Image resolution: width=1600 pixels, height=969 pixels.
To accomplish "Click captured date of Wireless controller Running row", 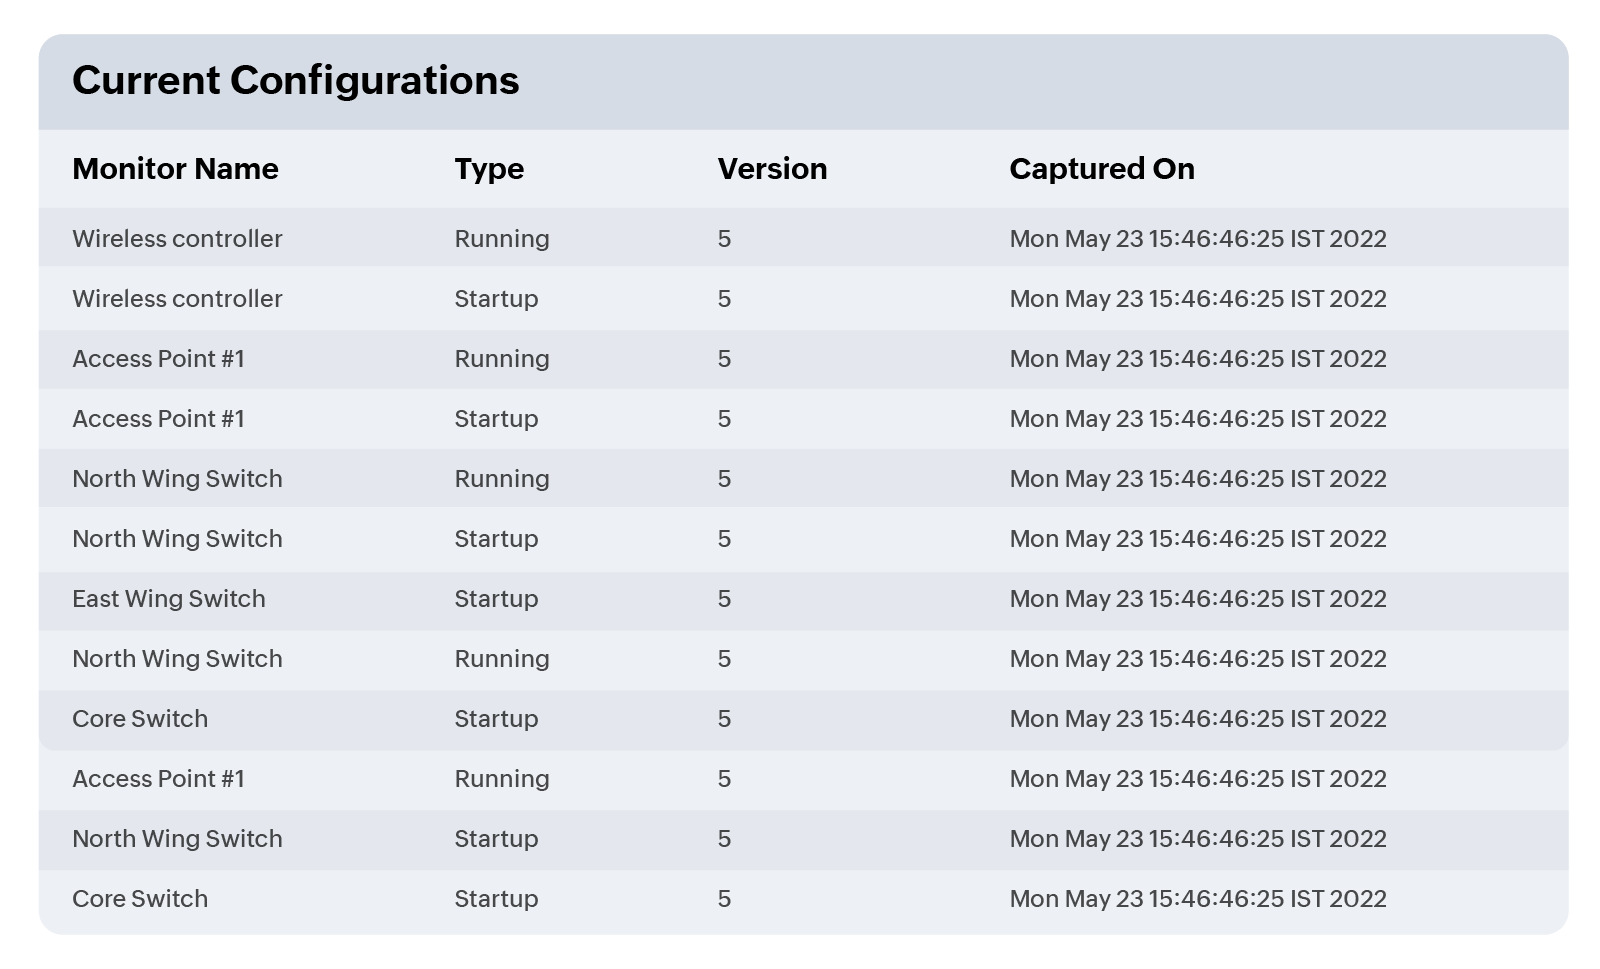I will pyautogui.click(x=1198, y=239).
